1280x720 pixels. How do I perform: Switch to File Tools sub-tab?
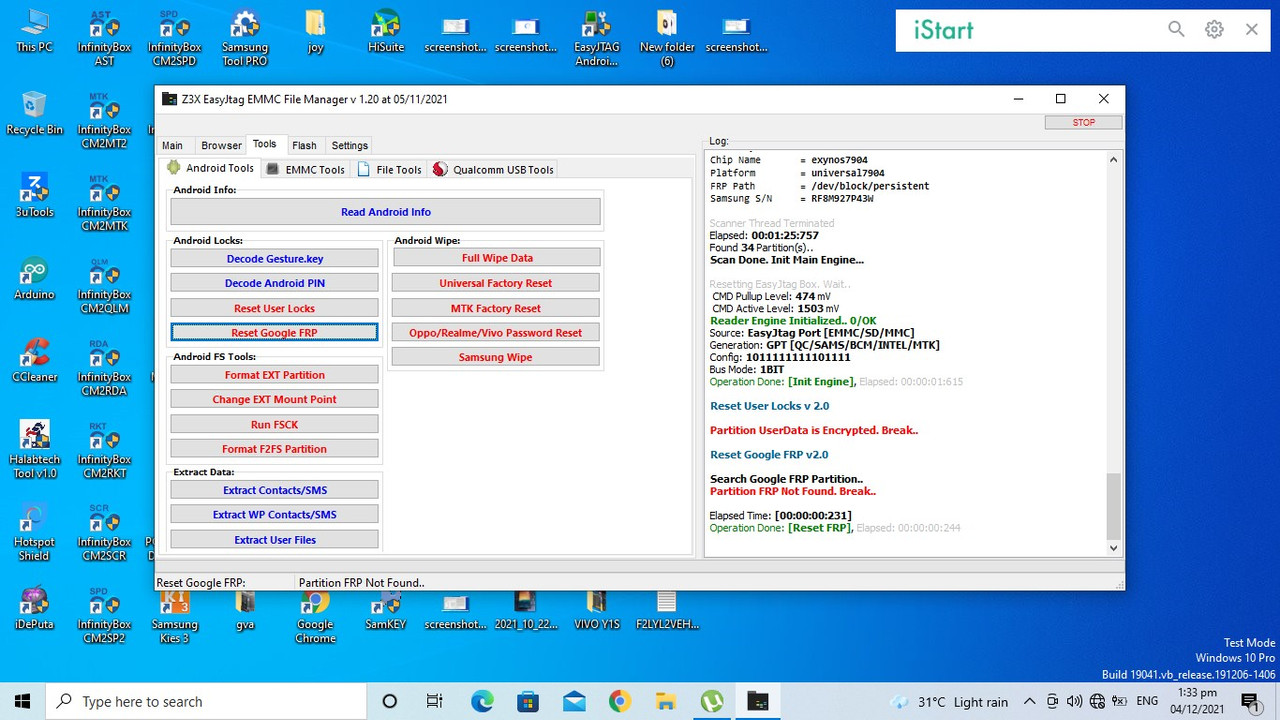[x=389, y=170]
